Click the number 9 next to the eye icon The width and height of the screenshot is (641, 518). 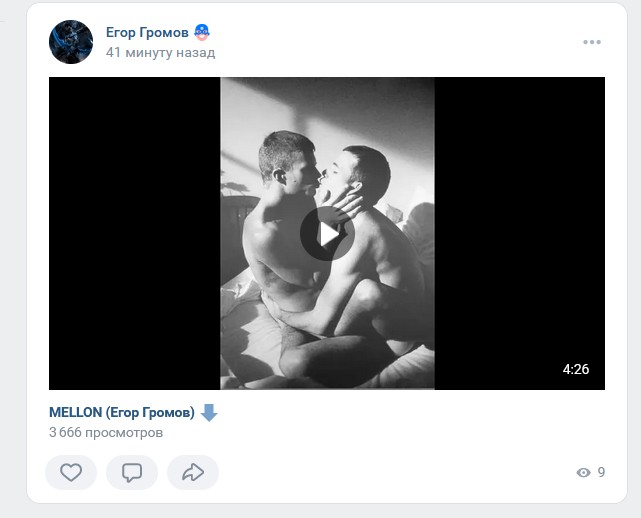[601, 473]
